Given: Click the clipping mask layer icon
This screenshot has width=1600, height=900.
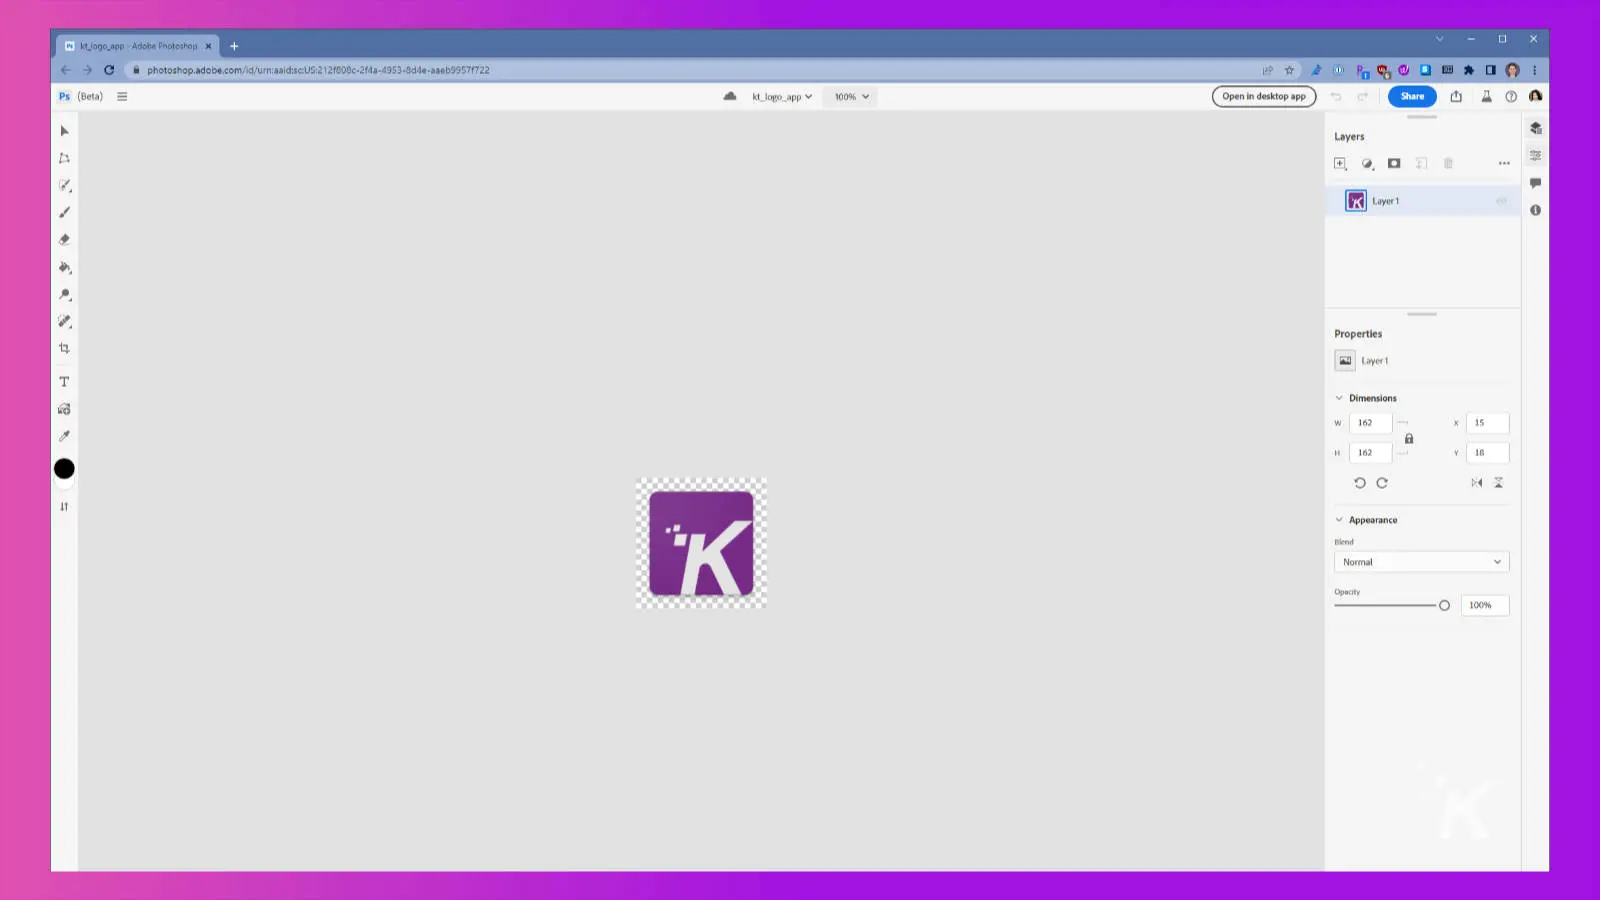Looking at the screenshot, I should pos(1421,163).
